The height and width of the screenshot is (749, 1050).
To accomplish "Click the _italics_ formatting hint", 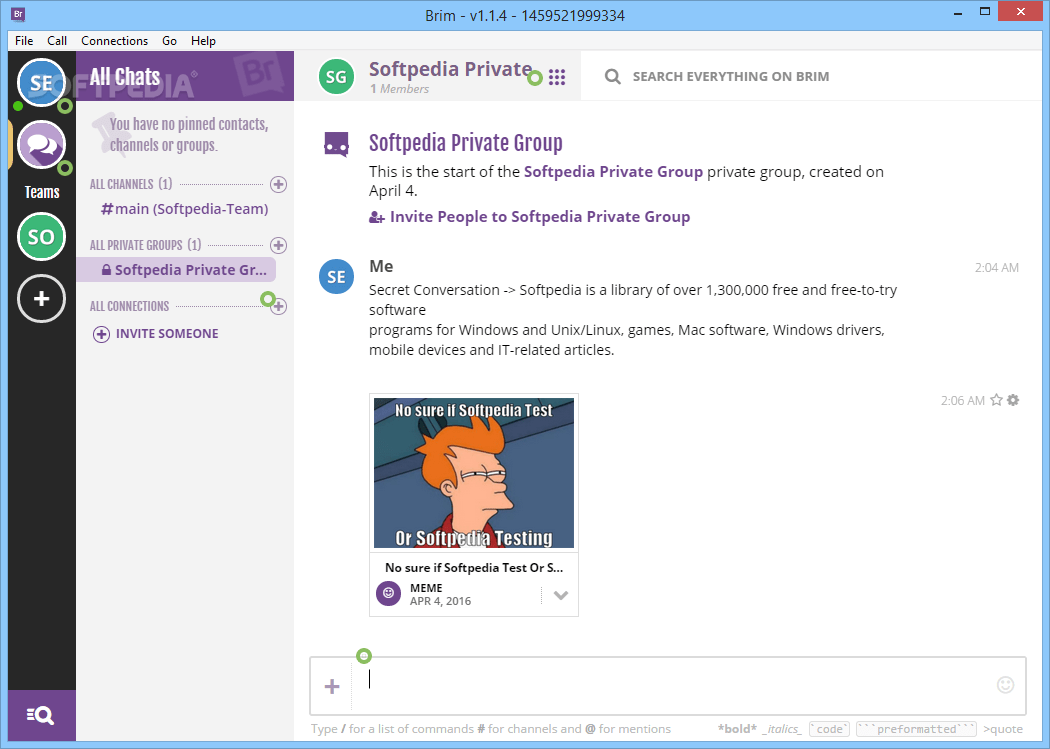I will 782,729.
